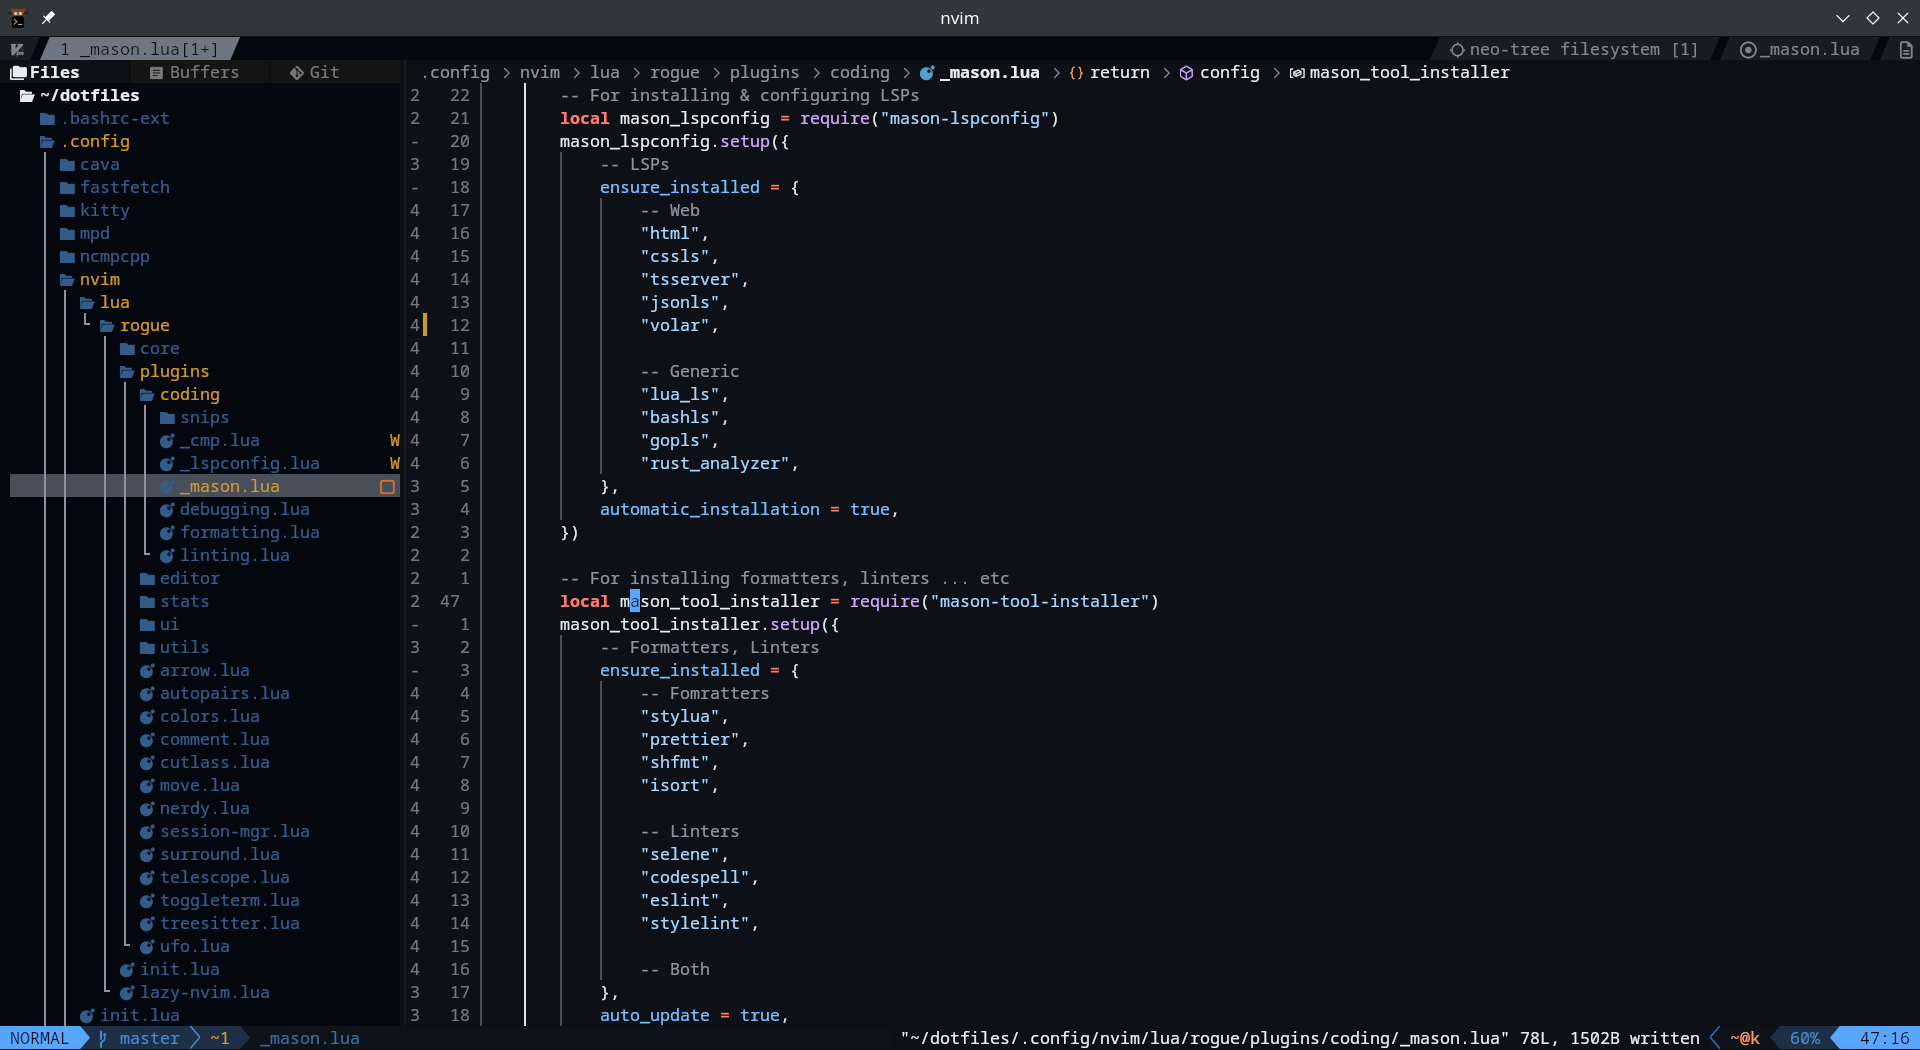
Task: Click the lua file icon beside treesitter.lua
Action: coord(147,924)
